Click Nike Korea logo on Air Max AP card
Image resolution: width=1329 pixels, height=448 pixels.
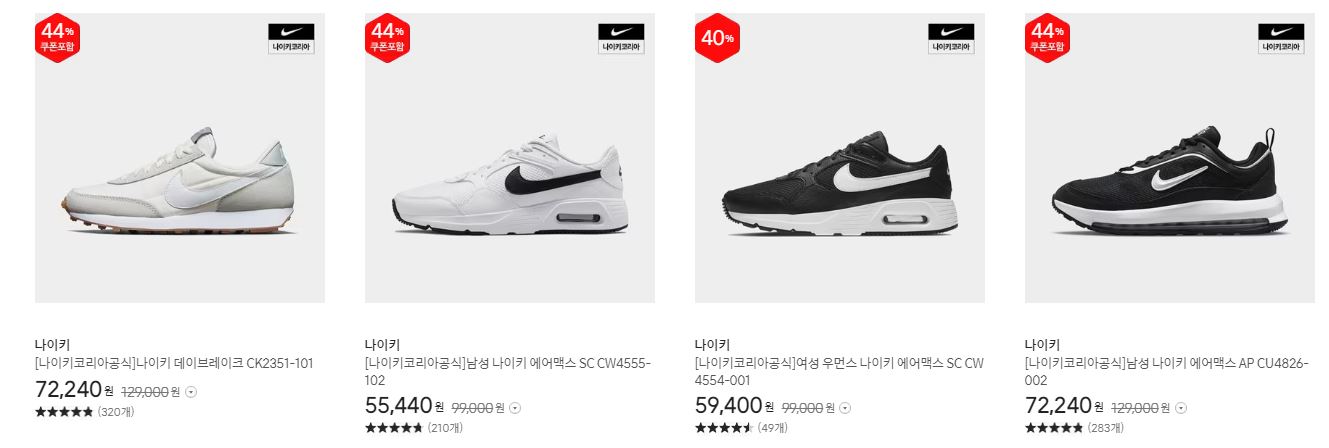[1281, 39]
